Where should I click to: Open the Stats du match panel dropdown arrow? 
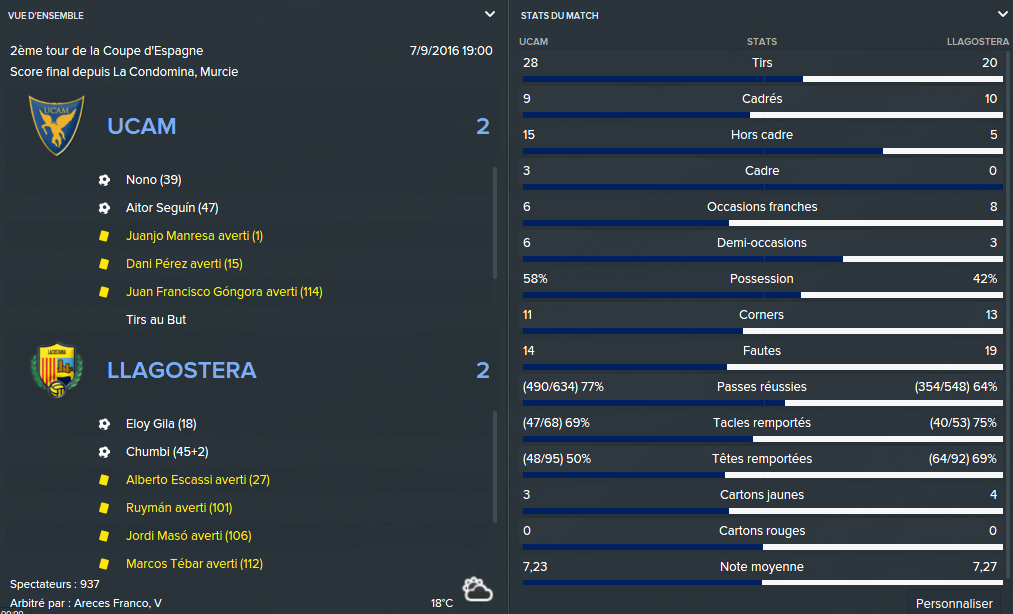pyautogui.click(x=1003, y=14)
